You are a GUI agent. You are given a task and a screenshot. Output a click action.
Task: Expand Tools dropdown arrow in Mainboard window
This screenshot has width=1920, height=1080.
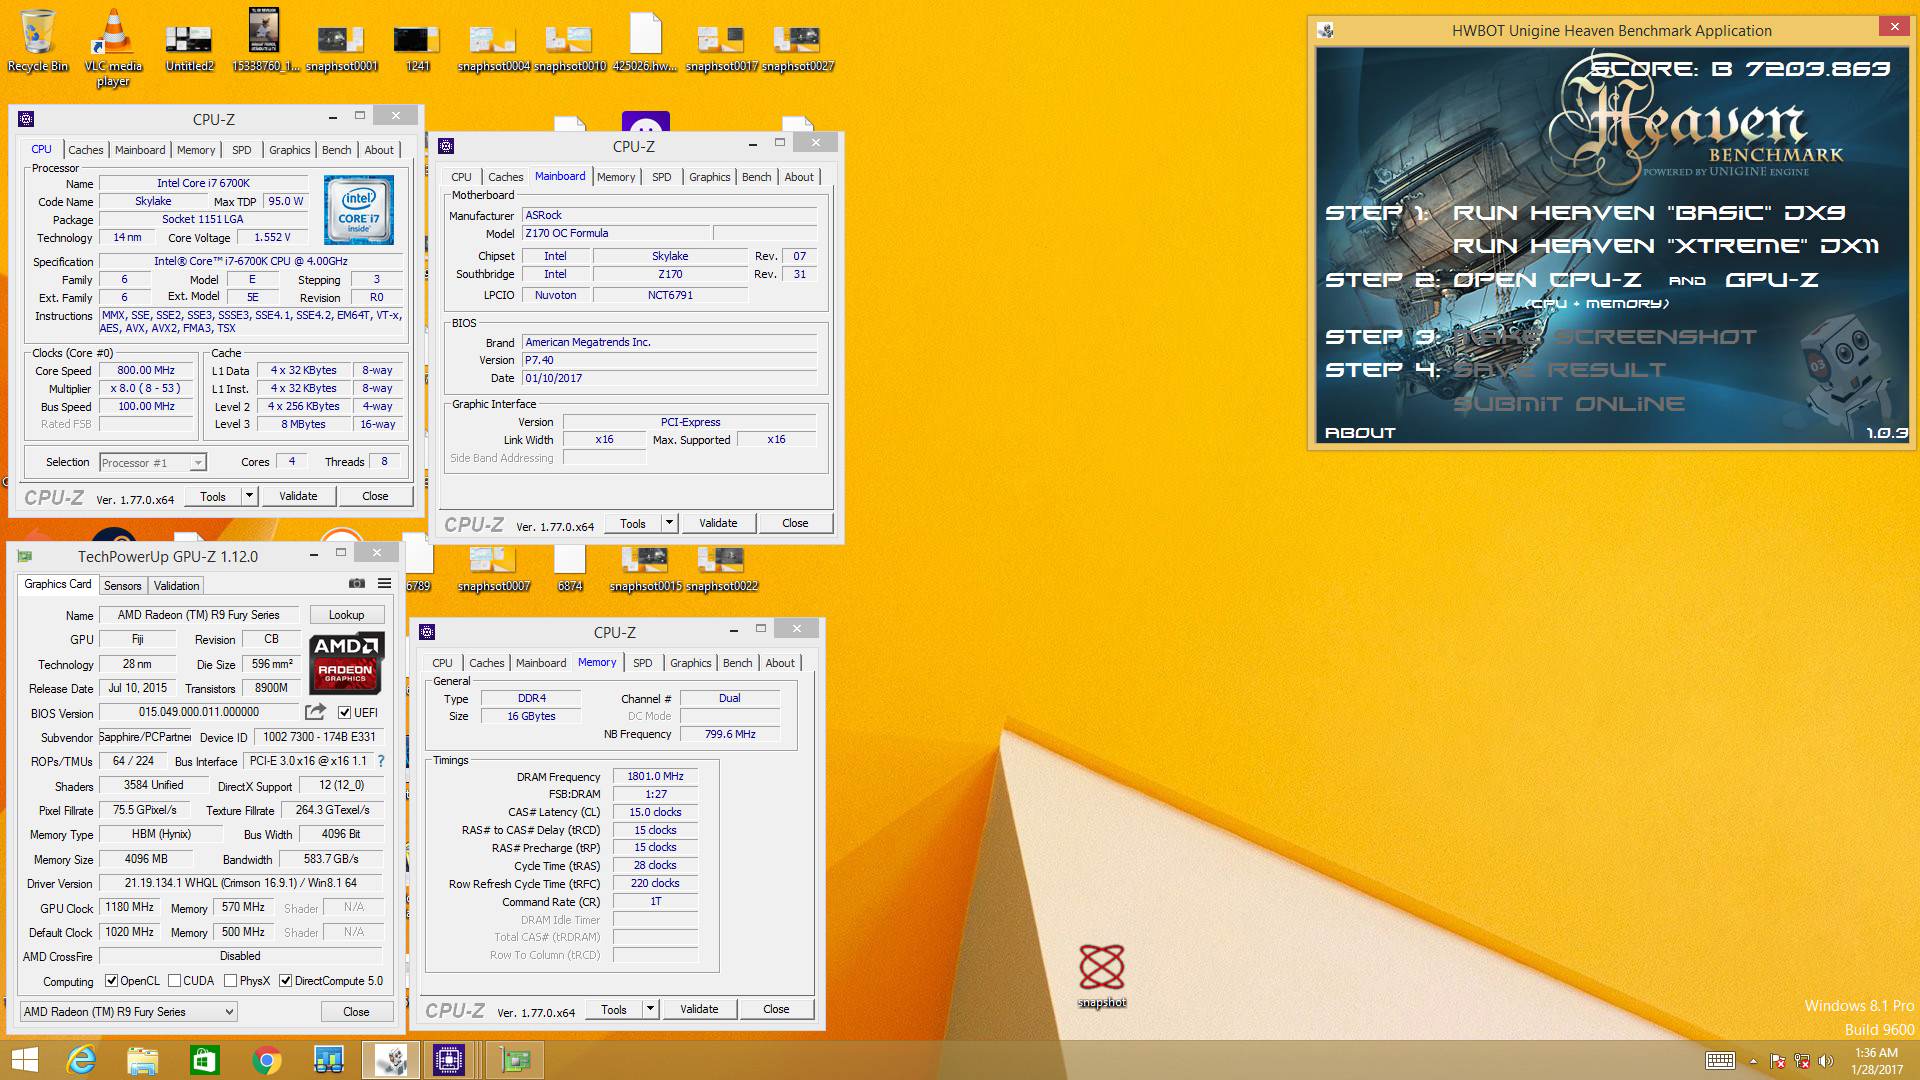pos(669,523)
